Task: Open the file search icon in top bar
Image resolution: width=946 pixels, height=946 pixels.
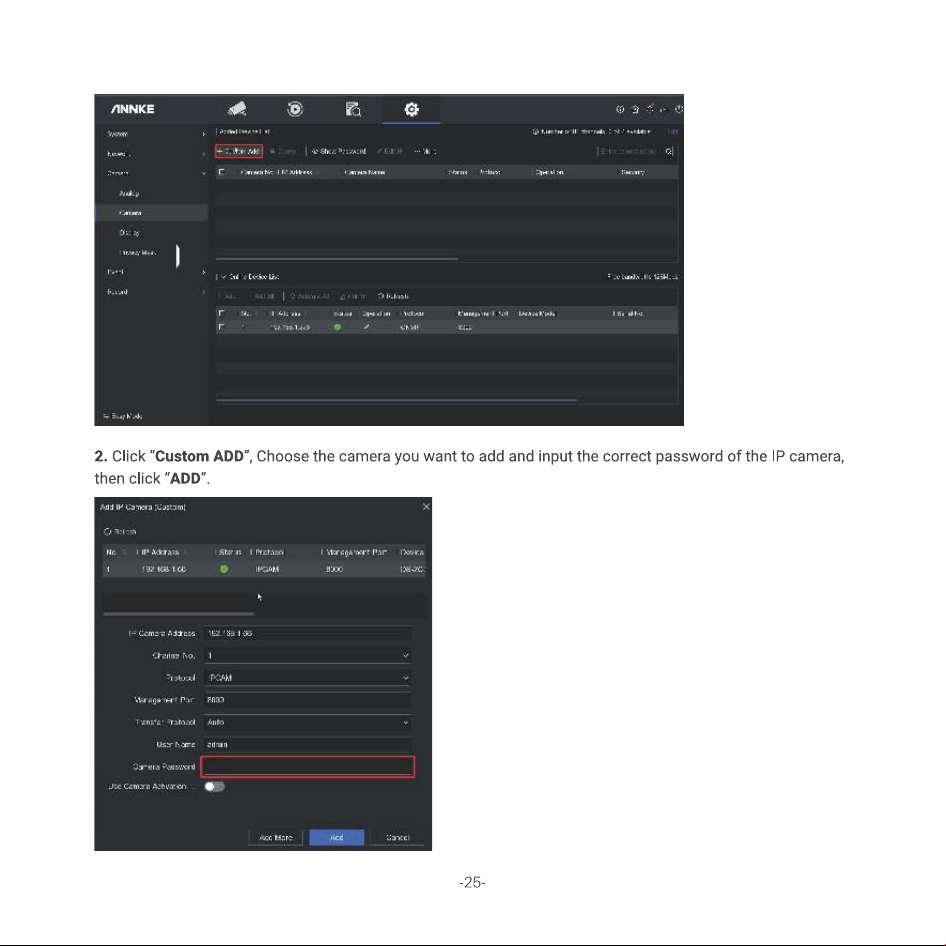Action: click(353, 109)
